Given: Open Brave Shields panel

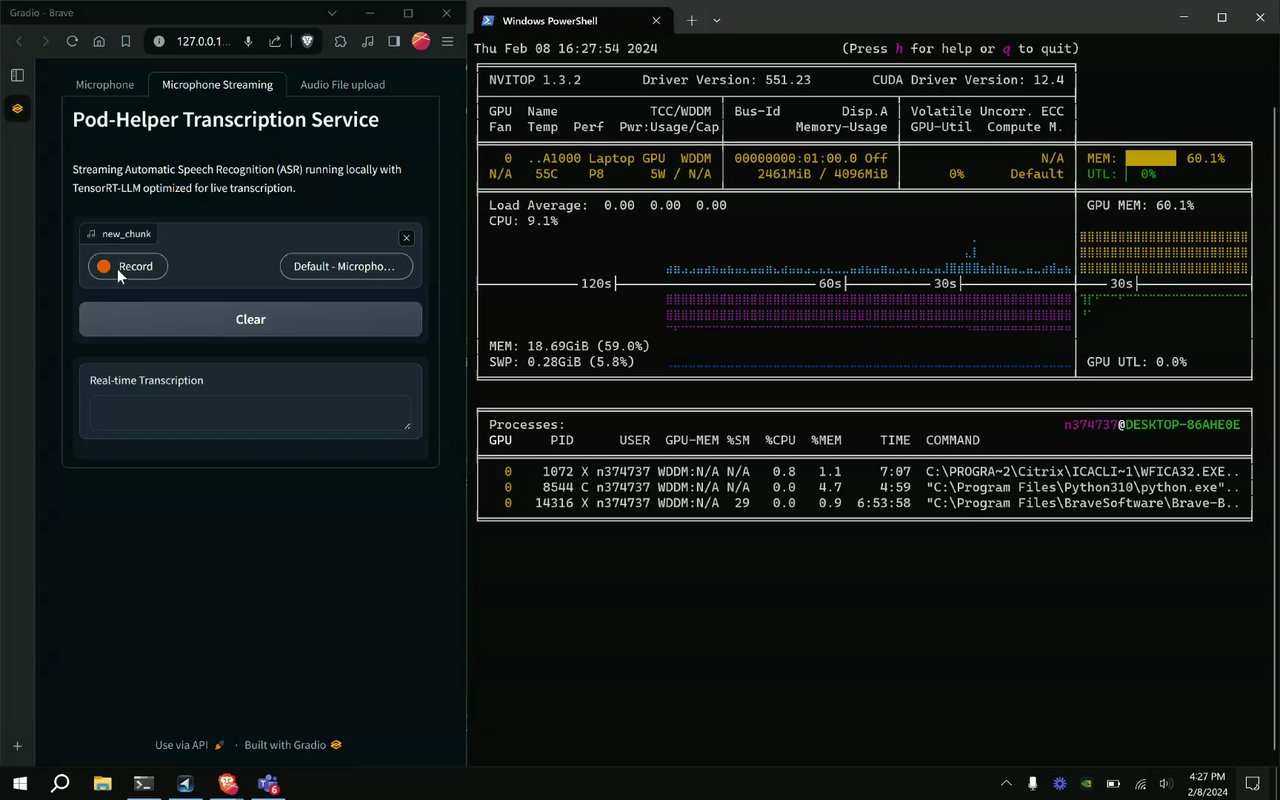Looking at the screenshot, I should (307, 42).
